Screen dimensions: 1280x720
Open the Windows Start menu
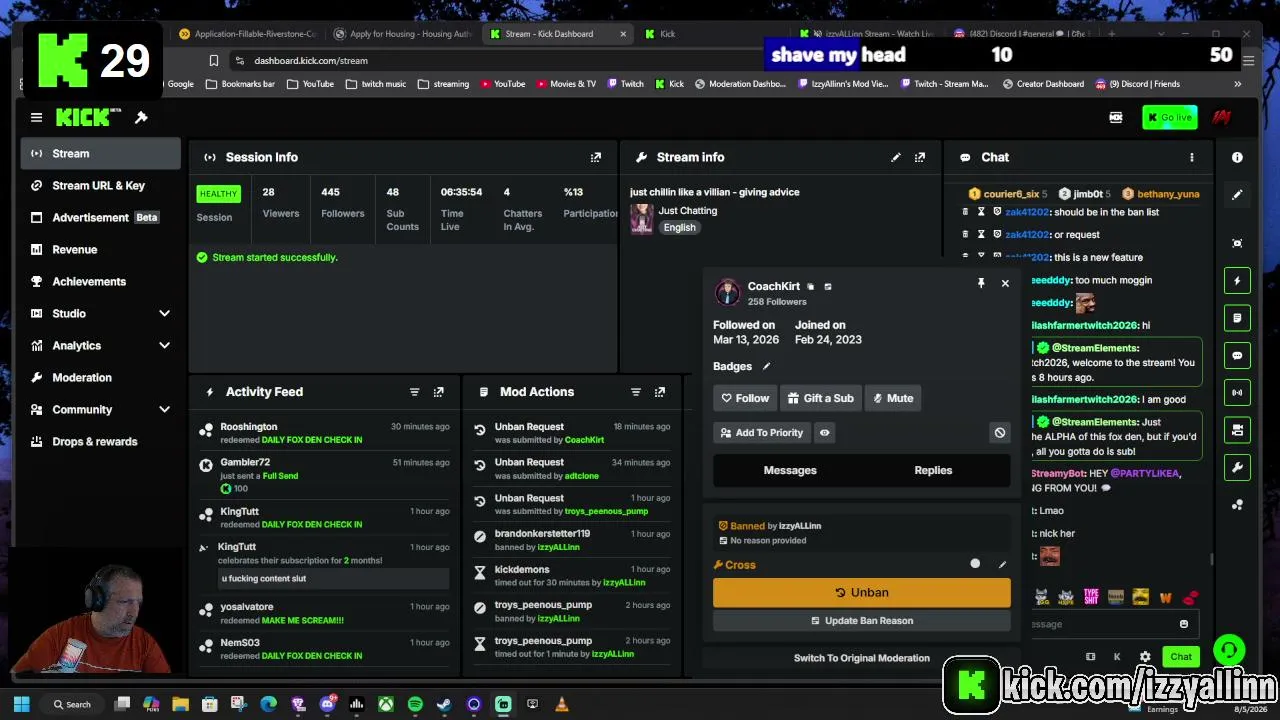[22, 704]
